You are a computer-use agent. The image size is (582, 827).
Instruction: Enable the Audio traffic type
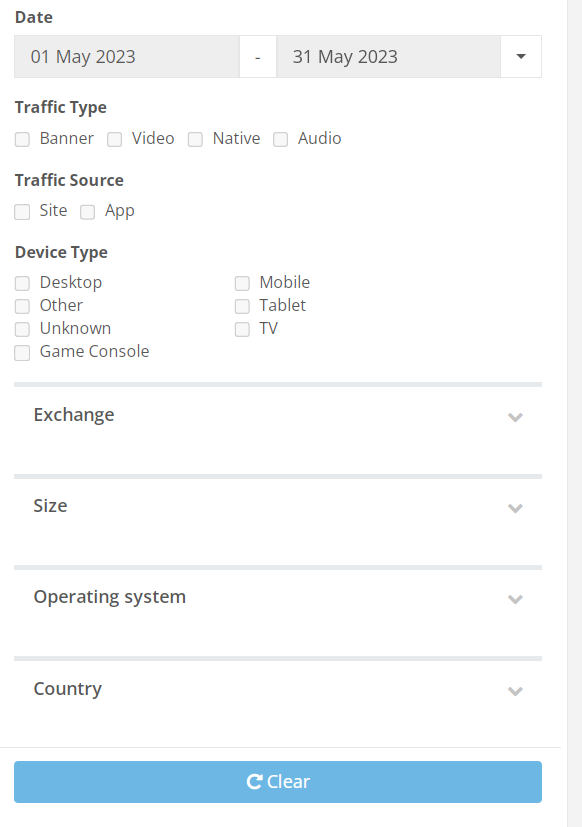pyautogui.click(x=280, y=139)
